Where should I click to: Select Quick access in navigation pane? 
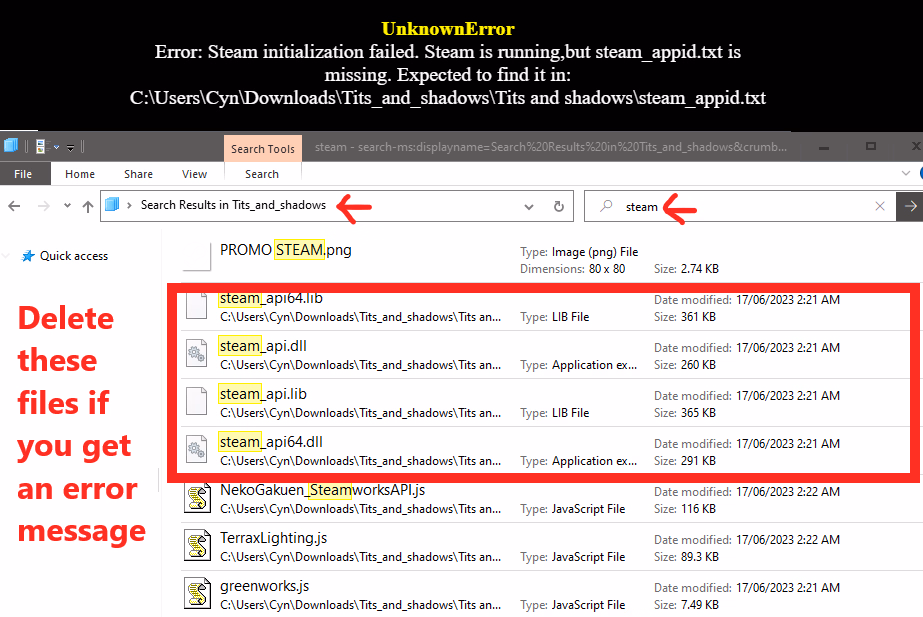point(74,256)
